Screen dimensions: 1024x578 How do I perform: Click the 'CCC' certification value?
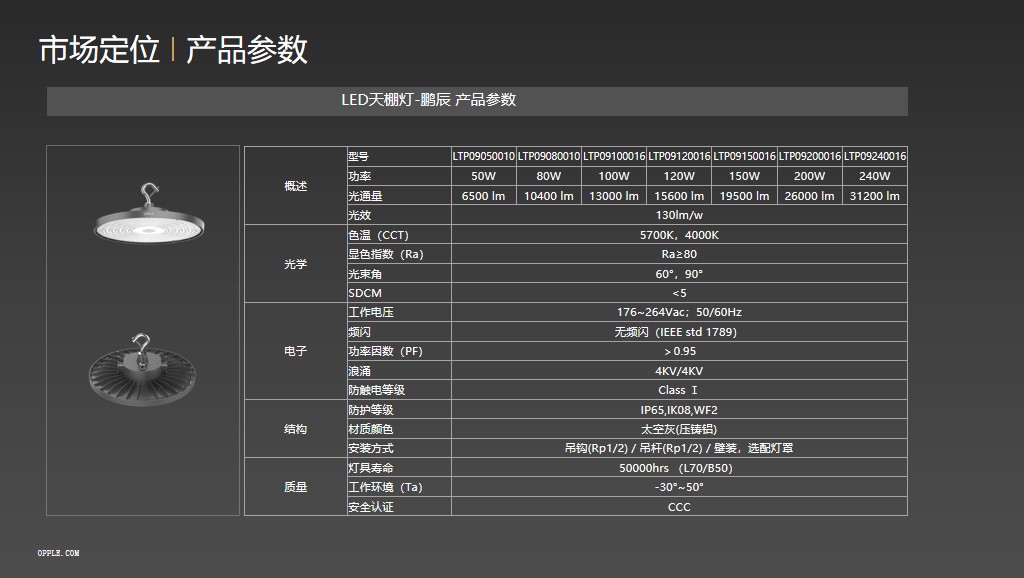[x=679, y=507]
